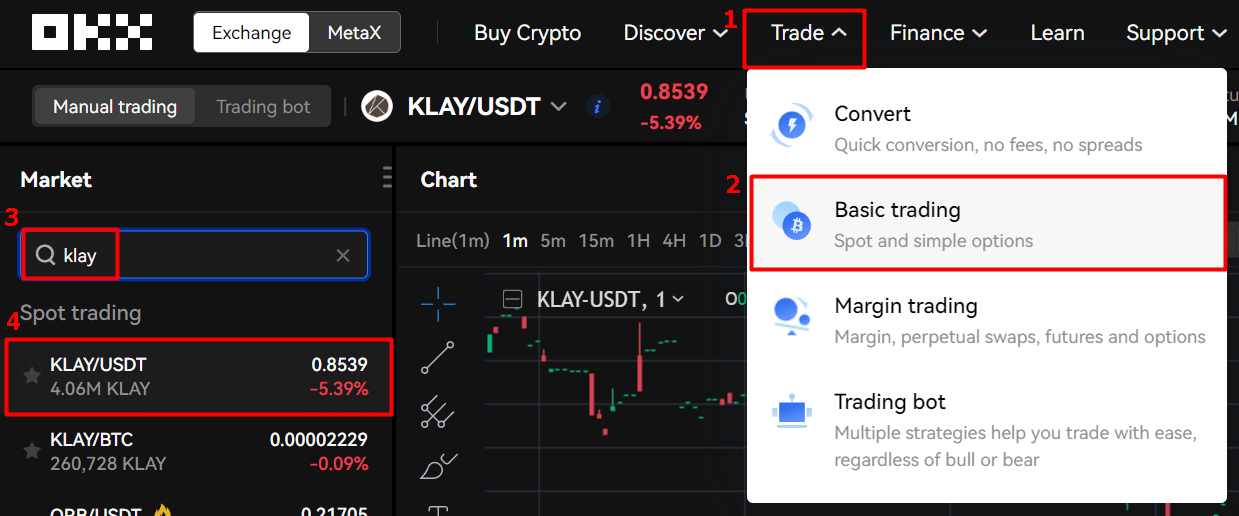Open the KLAY pair info icon
This screenshot has height=516, width=1239.
[x=598, y=106]
